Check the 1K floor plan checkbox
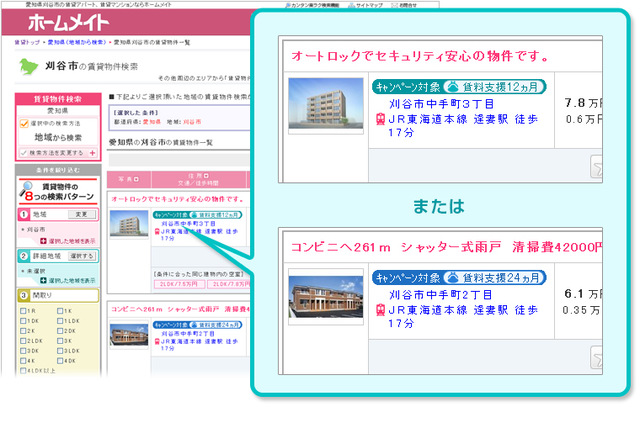640x428 pixels. coord(60,311)
